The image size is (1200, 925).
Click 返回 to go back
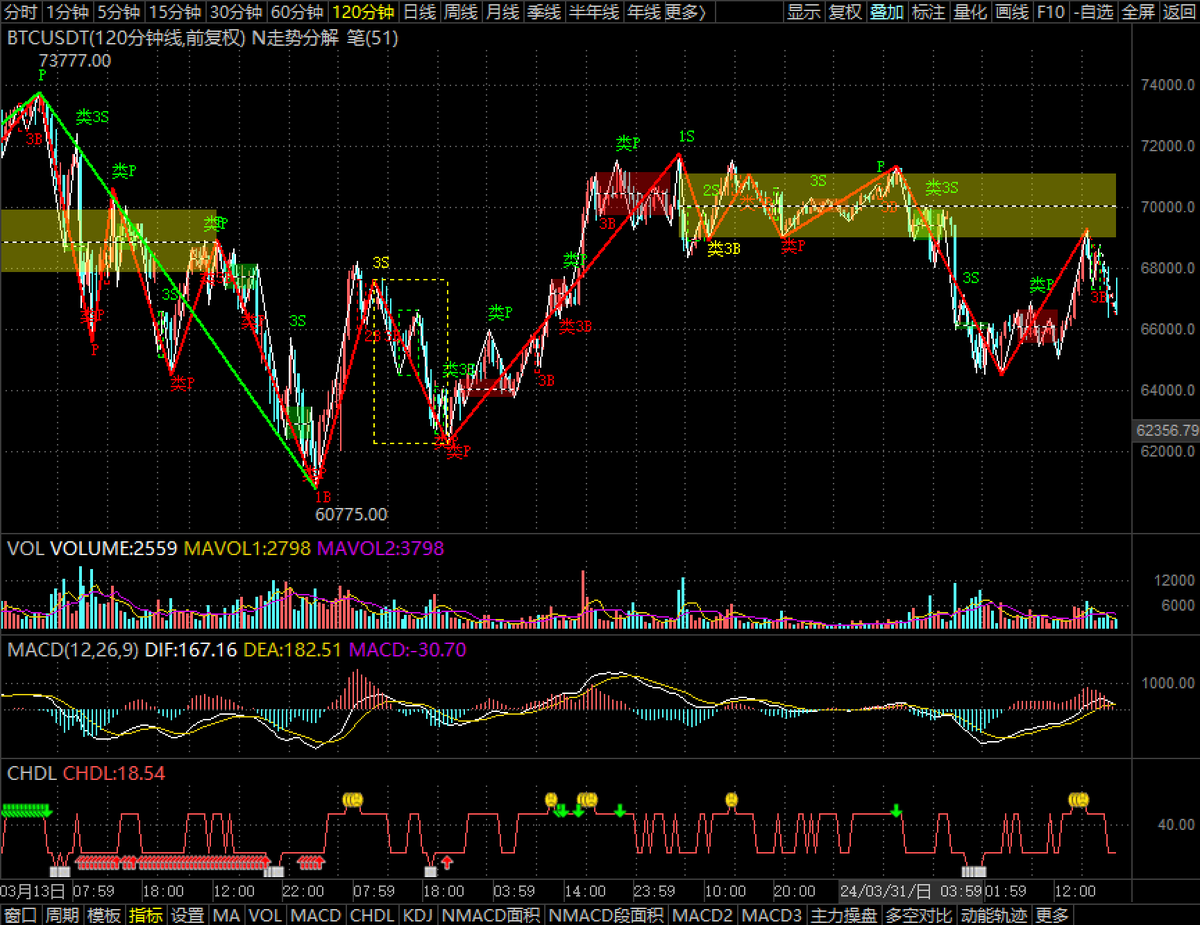coord(1179,12)
